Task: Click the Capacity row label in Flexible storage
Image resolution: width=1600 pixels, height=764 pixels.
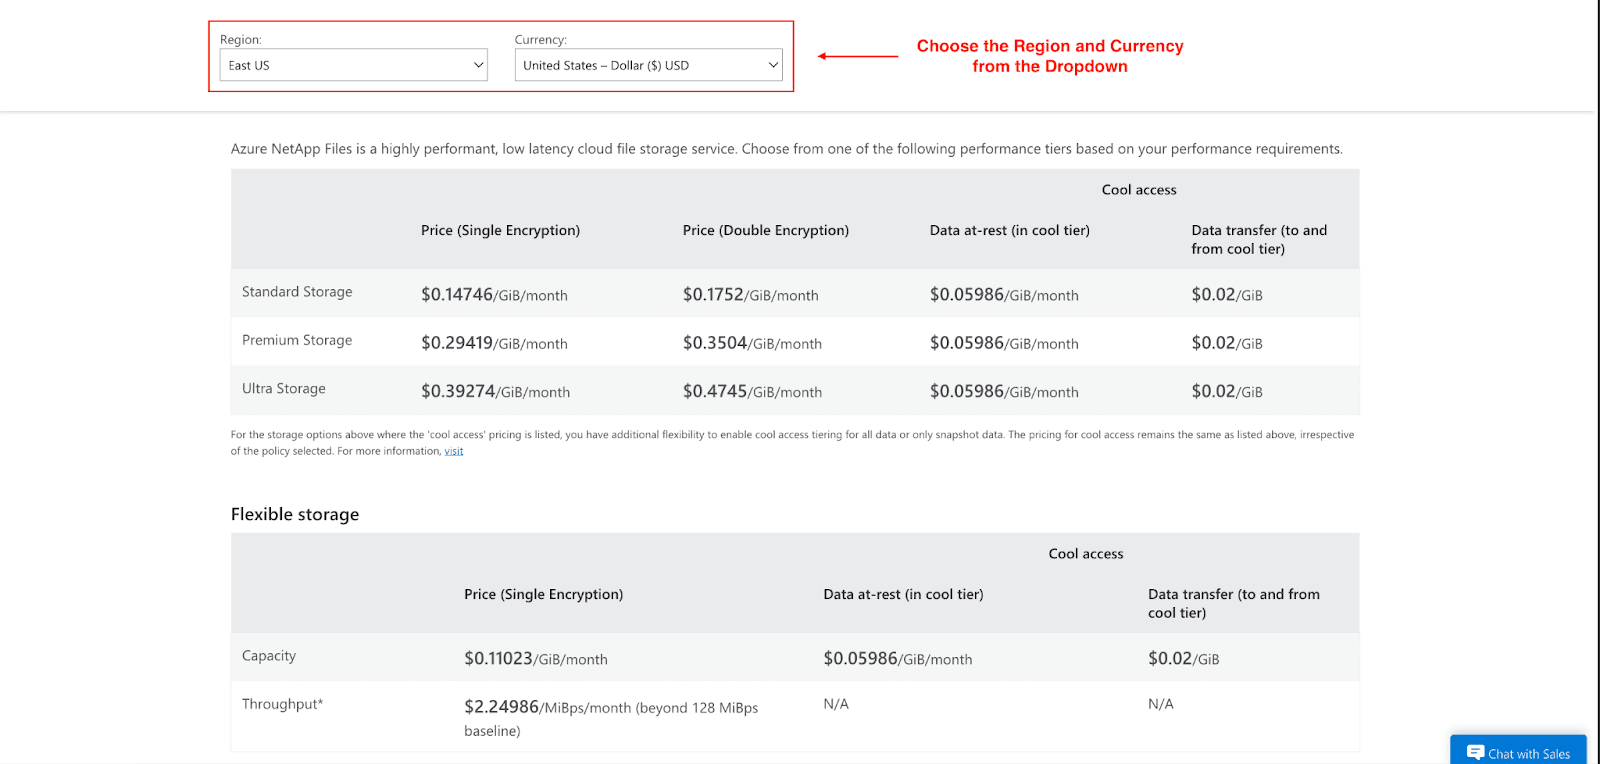Action: 269,656
